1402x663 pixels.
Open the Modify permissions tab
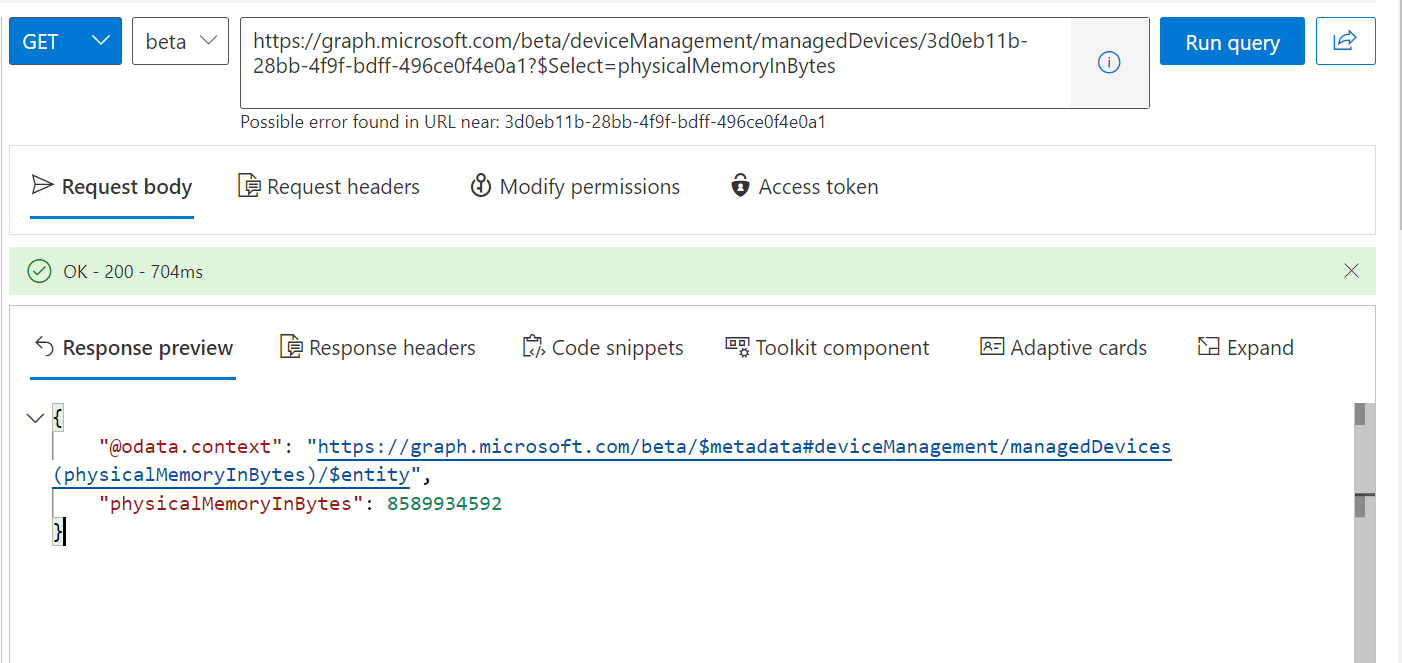tap(575, 187)
